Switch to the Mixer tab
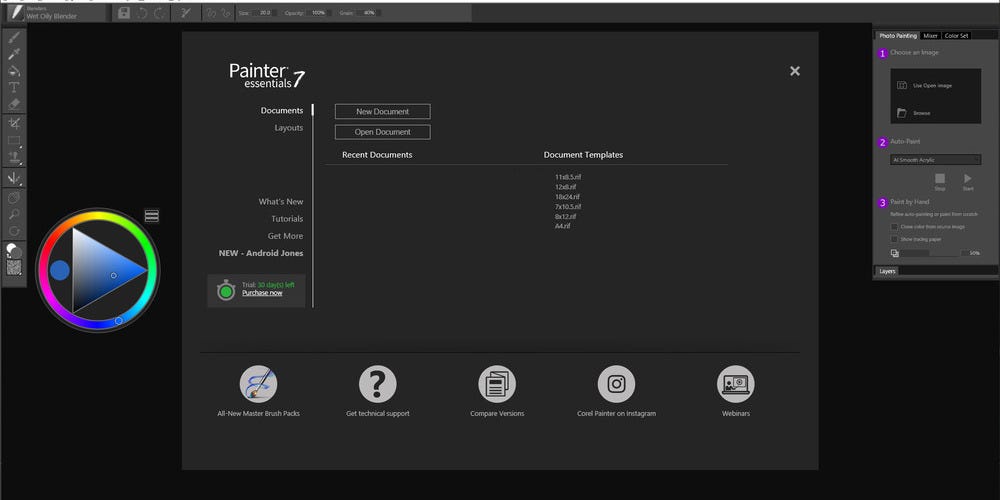The image size is (1000, 500). point(930,36)
